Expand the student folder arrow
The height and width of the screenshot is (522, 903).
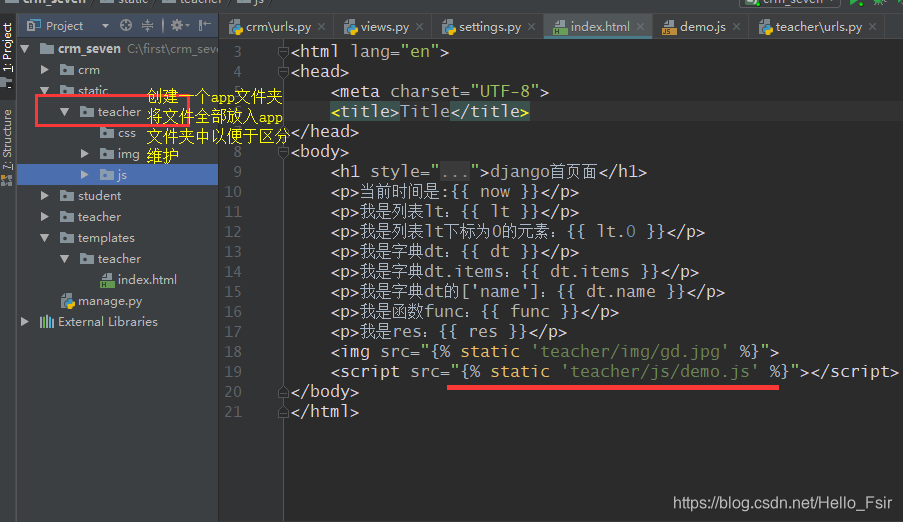point(45,195)
